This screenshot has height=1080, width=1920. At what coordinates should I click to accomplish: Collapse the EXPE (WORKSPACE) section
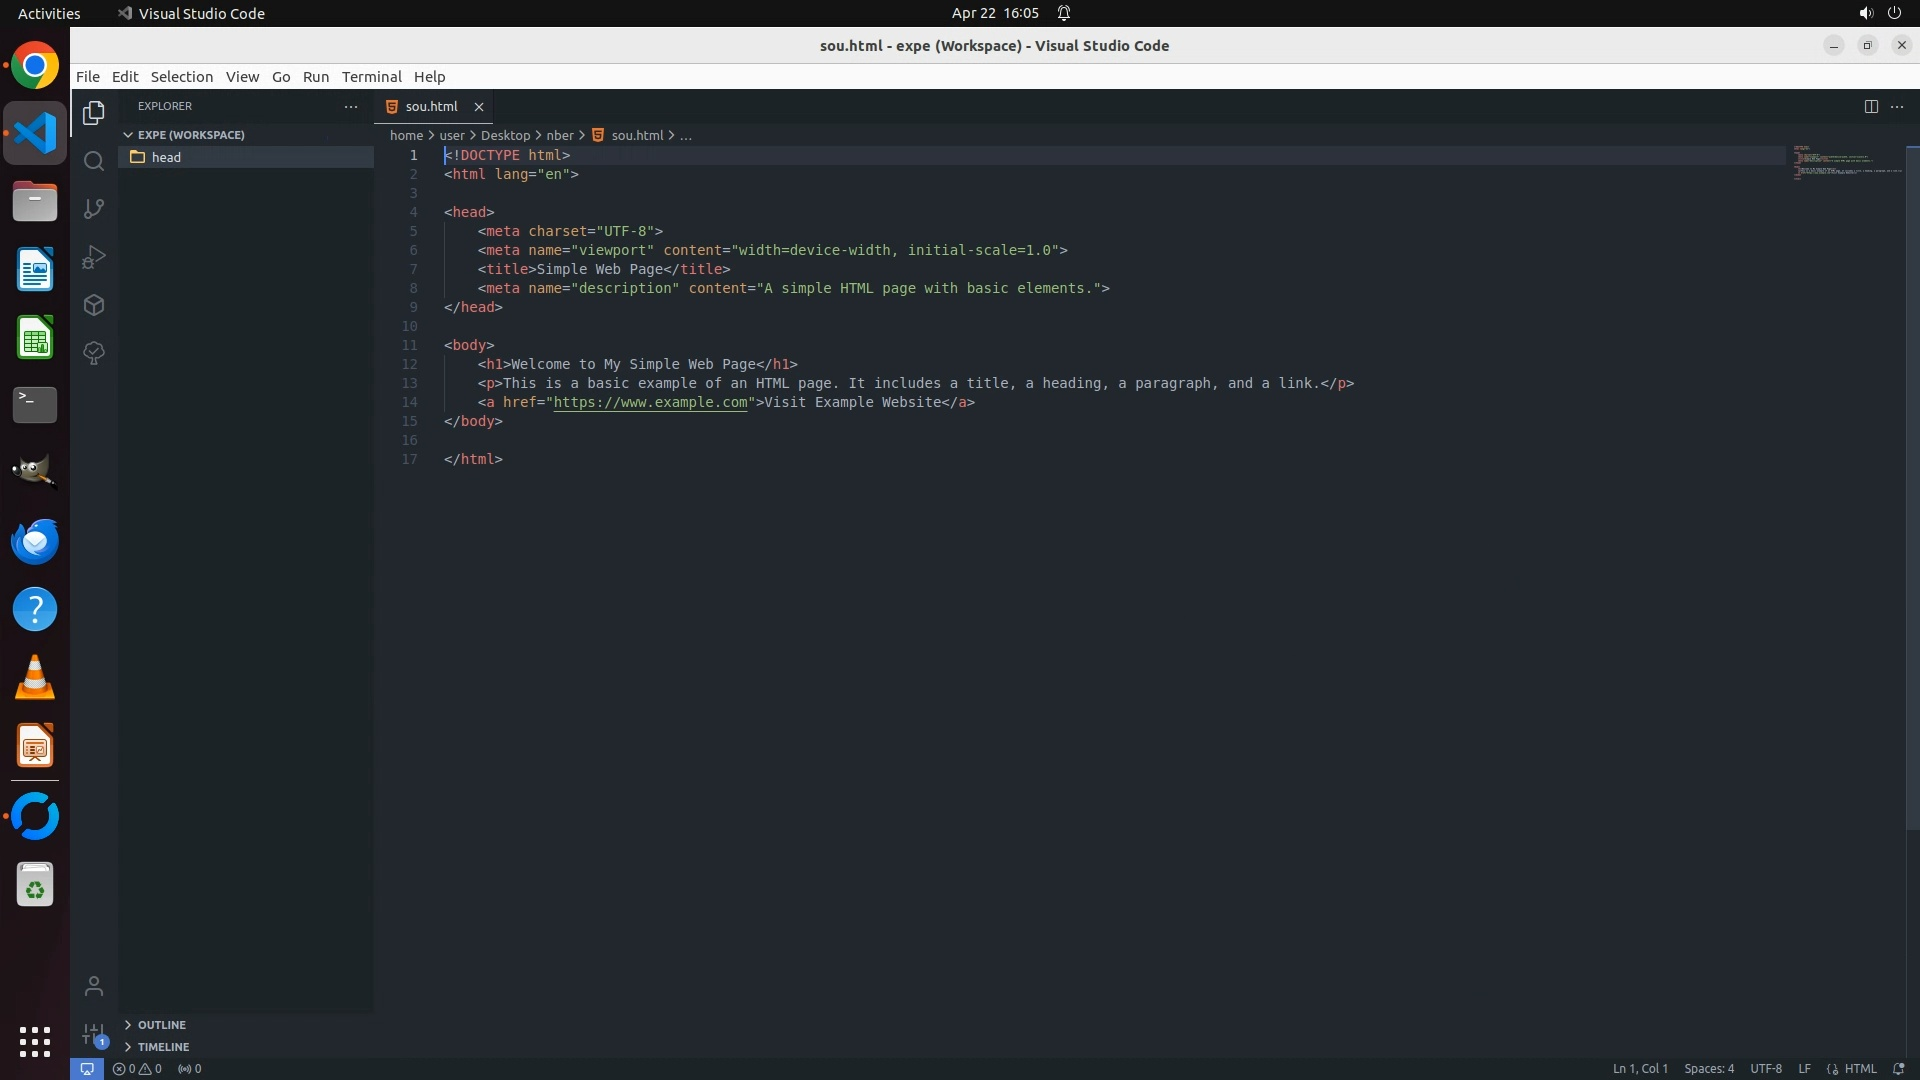pos(190,135)
